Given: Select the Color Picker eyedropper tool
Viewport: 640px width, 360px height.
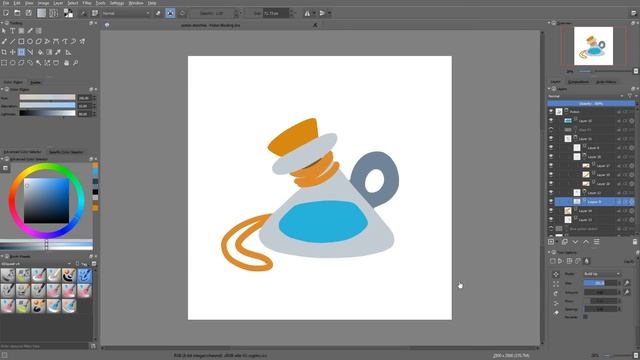Looking at the screenshot, I should pyautogui.click(x=58, y=52).
